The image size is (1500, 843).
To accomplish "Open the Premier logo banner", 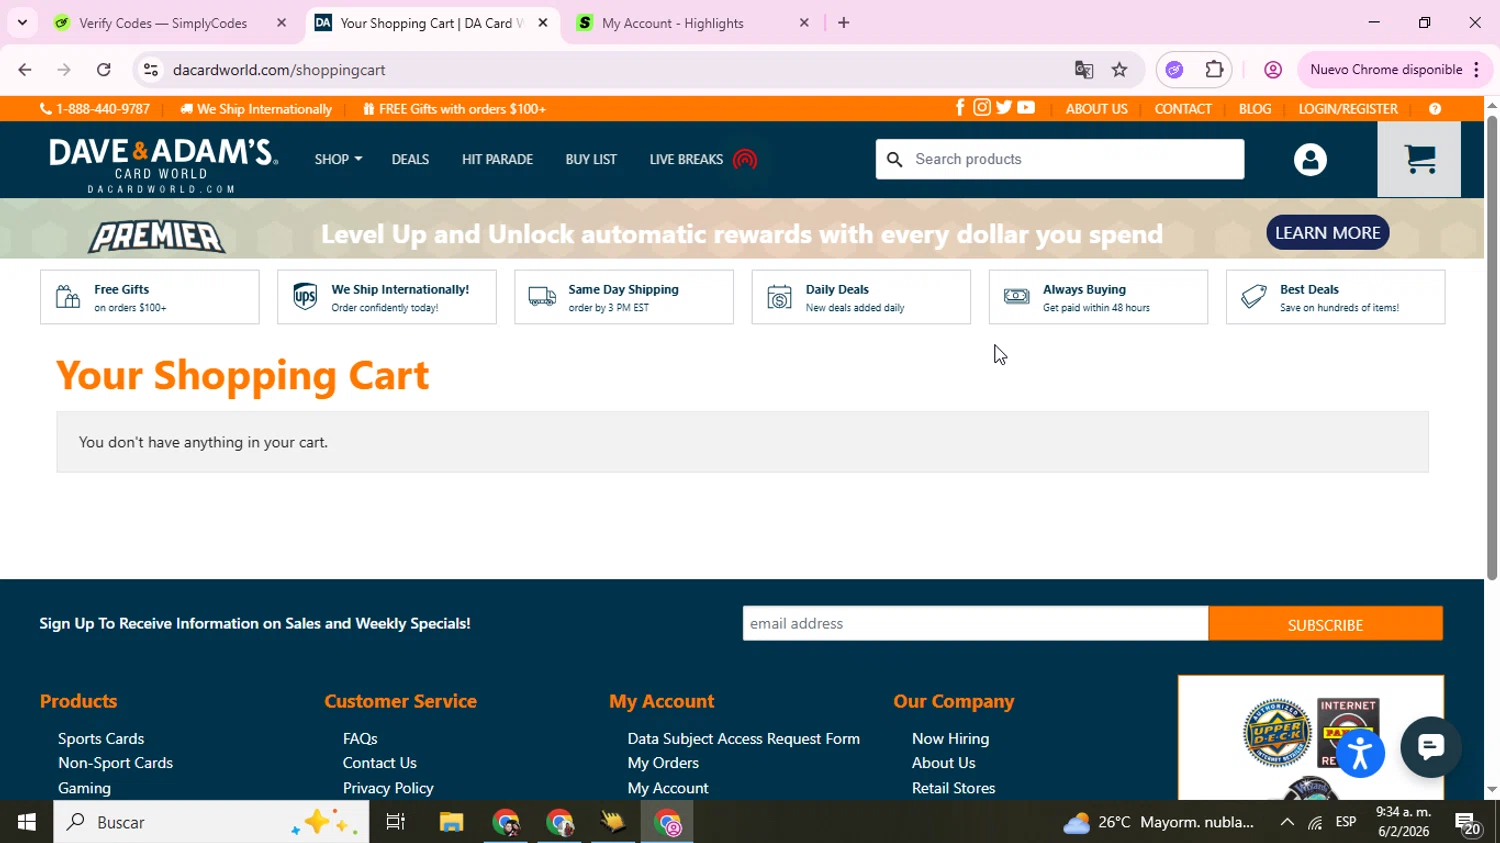I will tap(157, 234).
